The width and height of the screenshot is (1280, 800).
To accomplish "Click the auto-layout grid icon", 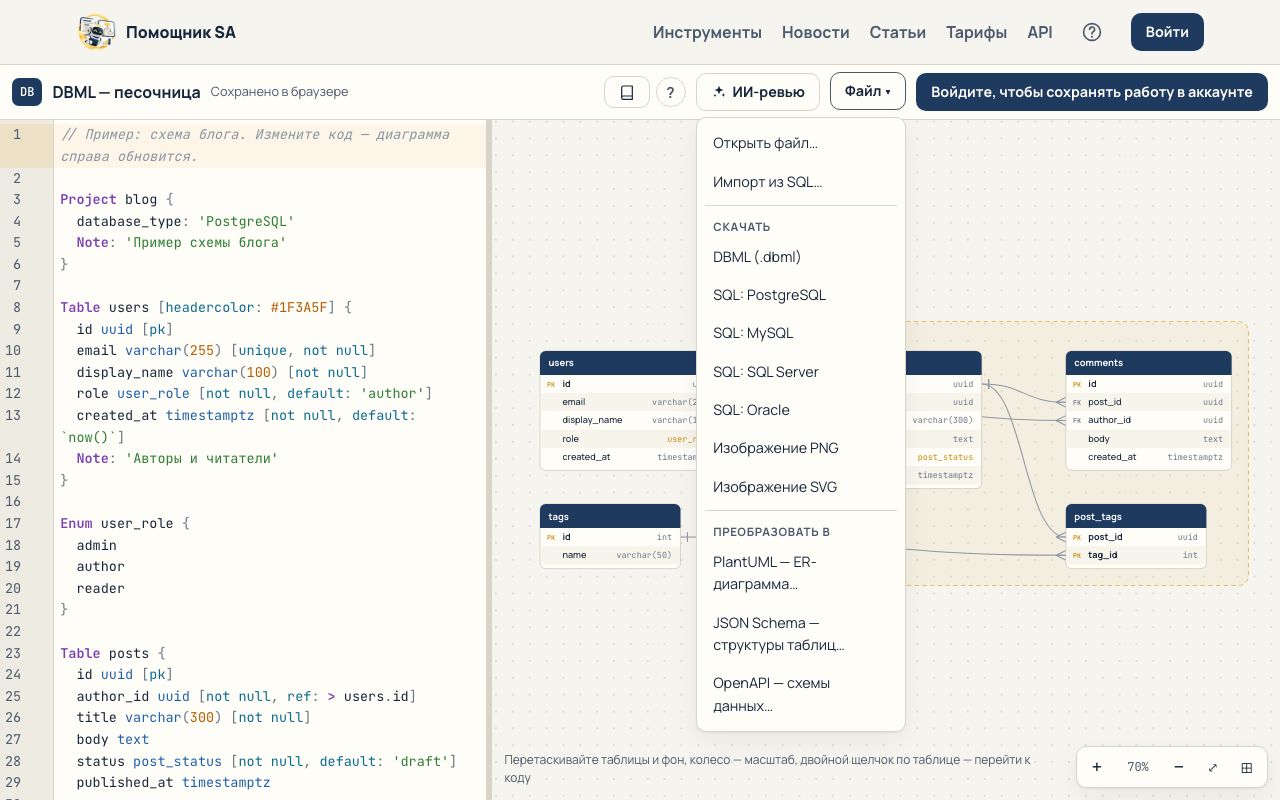I will pyautogui.click(x=1247, y=767).
